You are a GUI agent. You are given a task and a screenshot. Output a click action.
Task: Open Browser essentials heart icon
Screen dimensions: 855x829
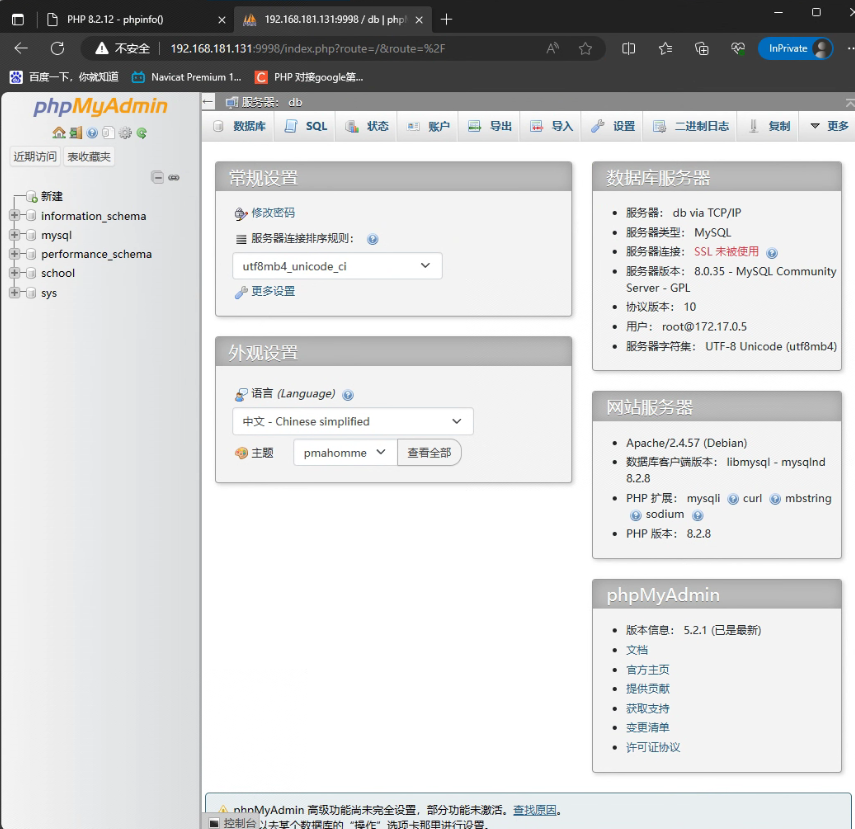(x=738, y=49)
